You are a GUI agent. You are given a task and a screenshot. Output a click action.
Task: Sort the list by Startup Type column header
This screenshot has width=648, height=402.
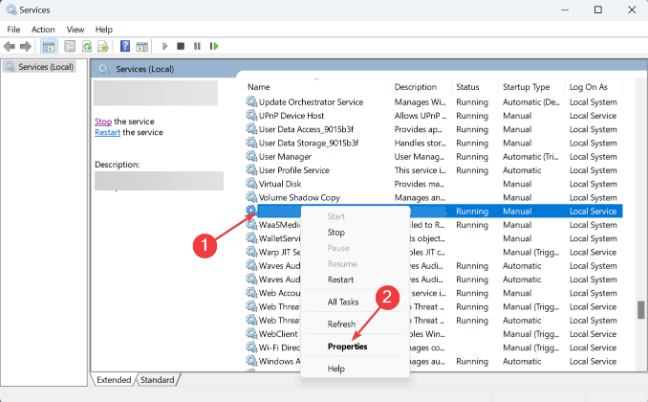[x=526, y=87]
